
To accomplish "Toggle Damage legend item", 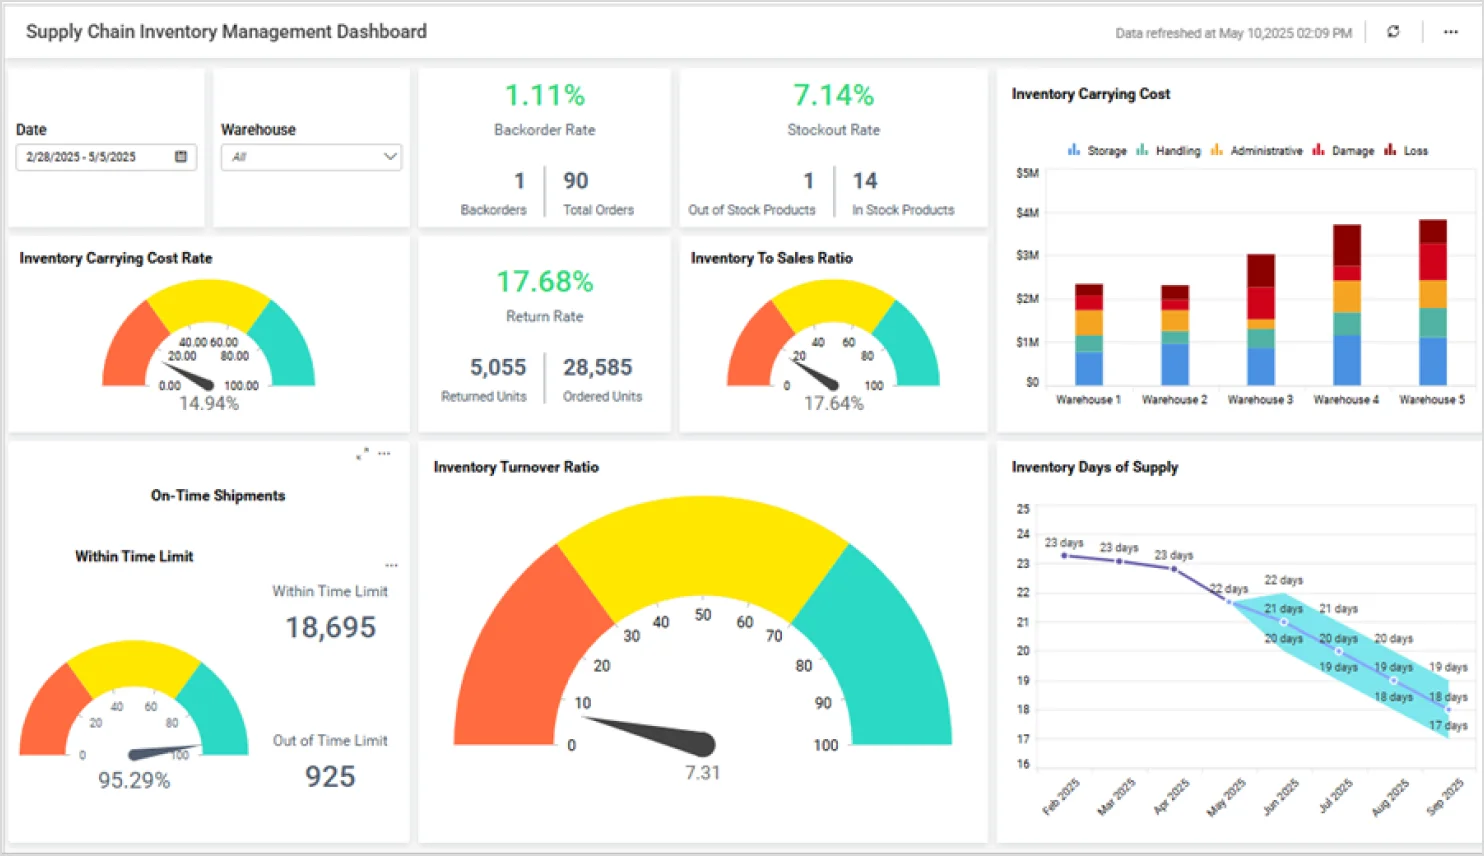I will click(x=1343, y=151).
